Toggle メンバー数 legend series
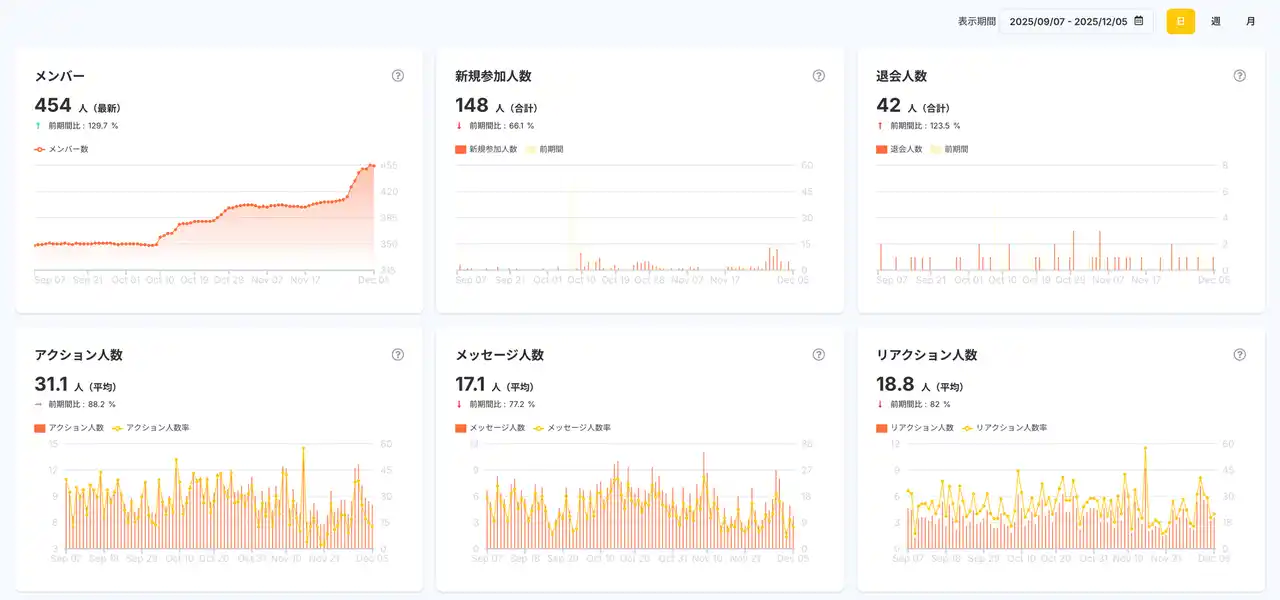1280x600 pixels. point(61,149)
